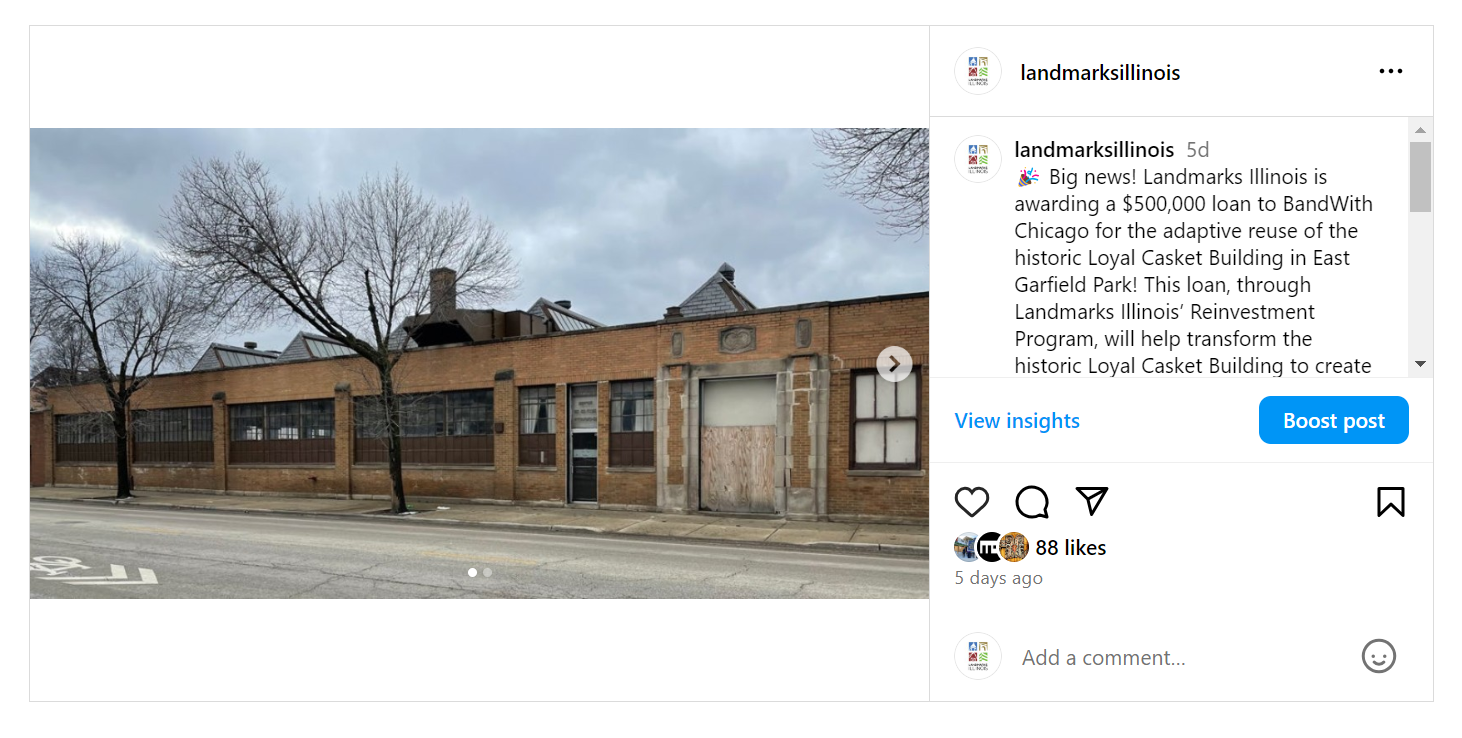Click the Boost post button
The width and height of the screenshot is (1462, 738).
click(x=1333, y=420)
